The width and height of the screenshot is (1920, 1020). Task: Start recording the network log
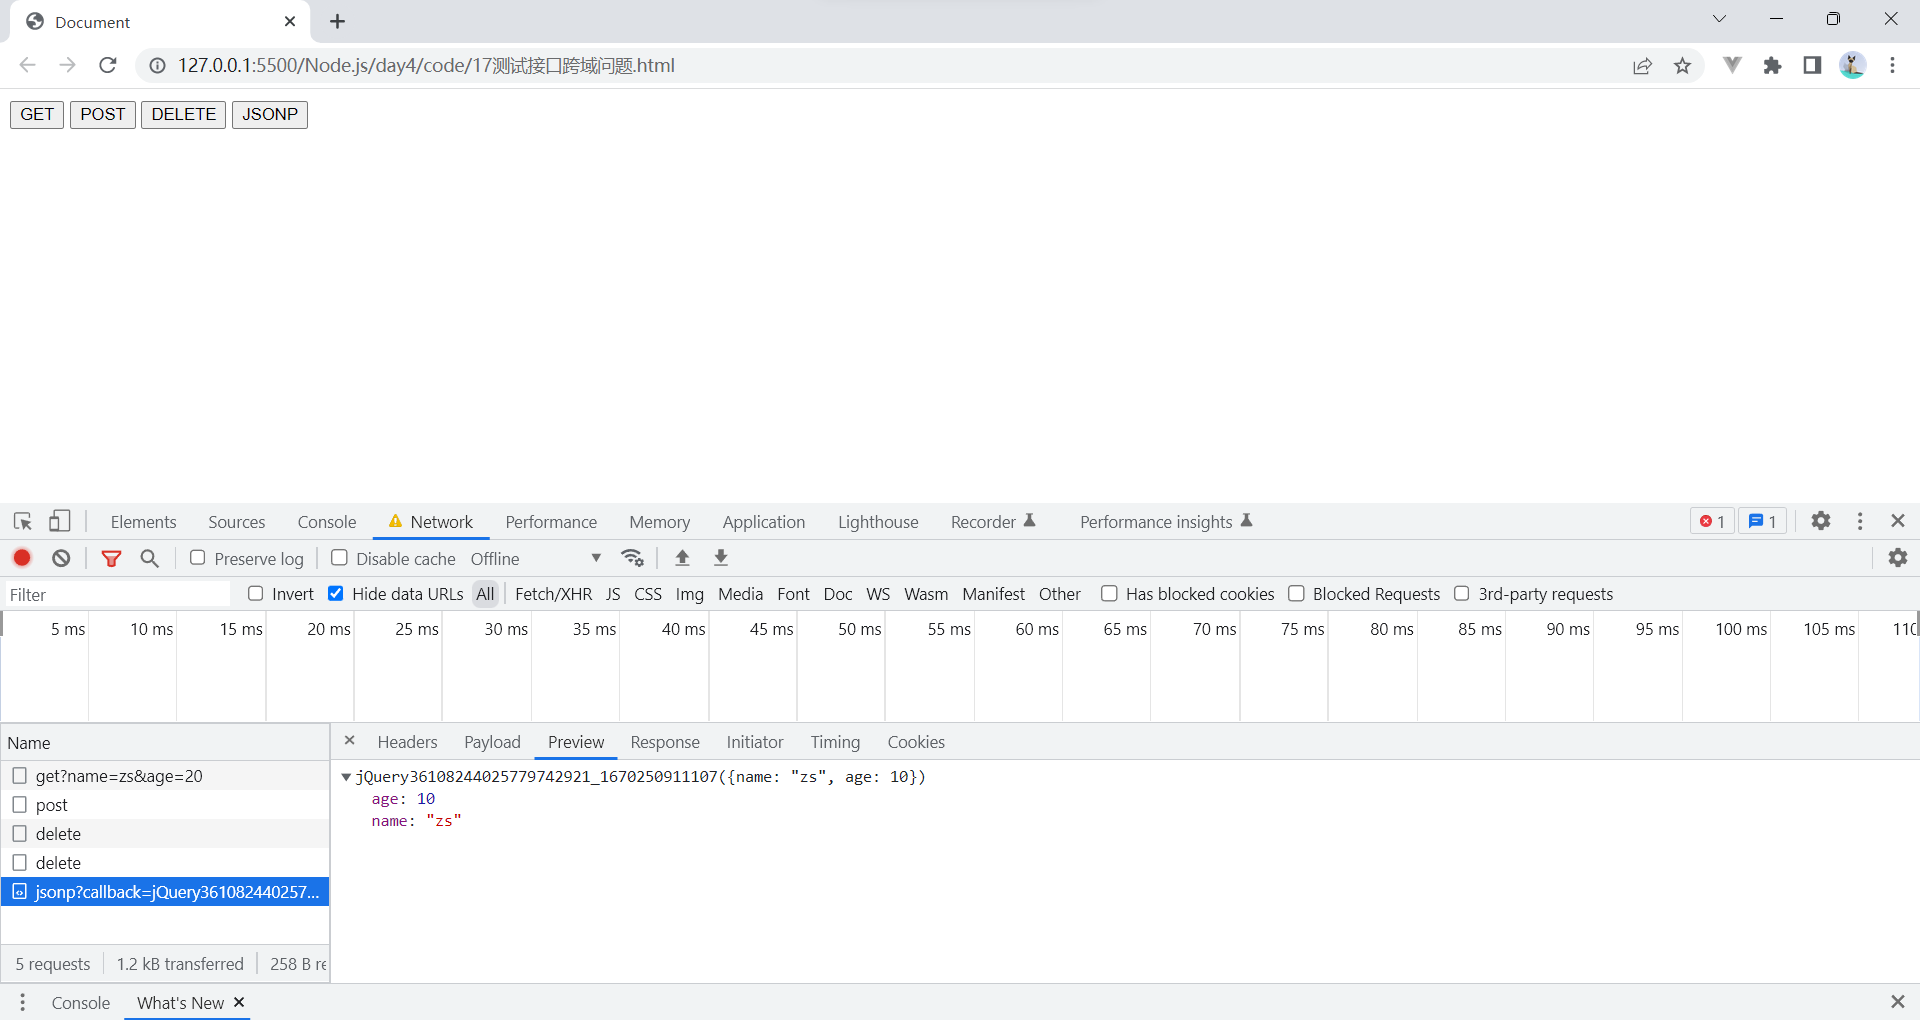point(22,558)
